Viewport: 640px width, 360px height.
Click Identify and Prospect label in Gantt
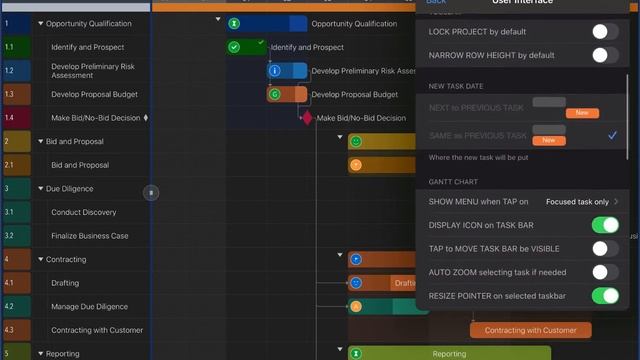coord(307,47)
